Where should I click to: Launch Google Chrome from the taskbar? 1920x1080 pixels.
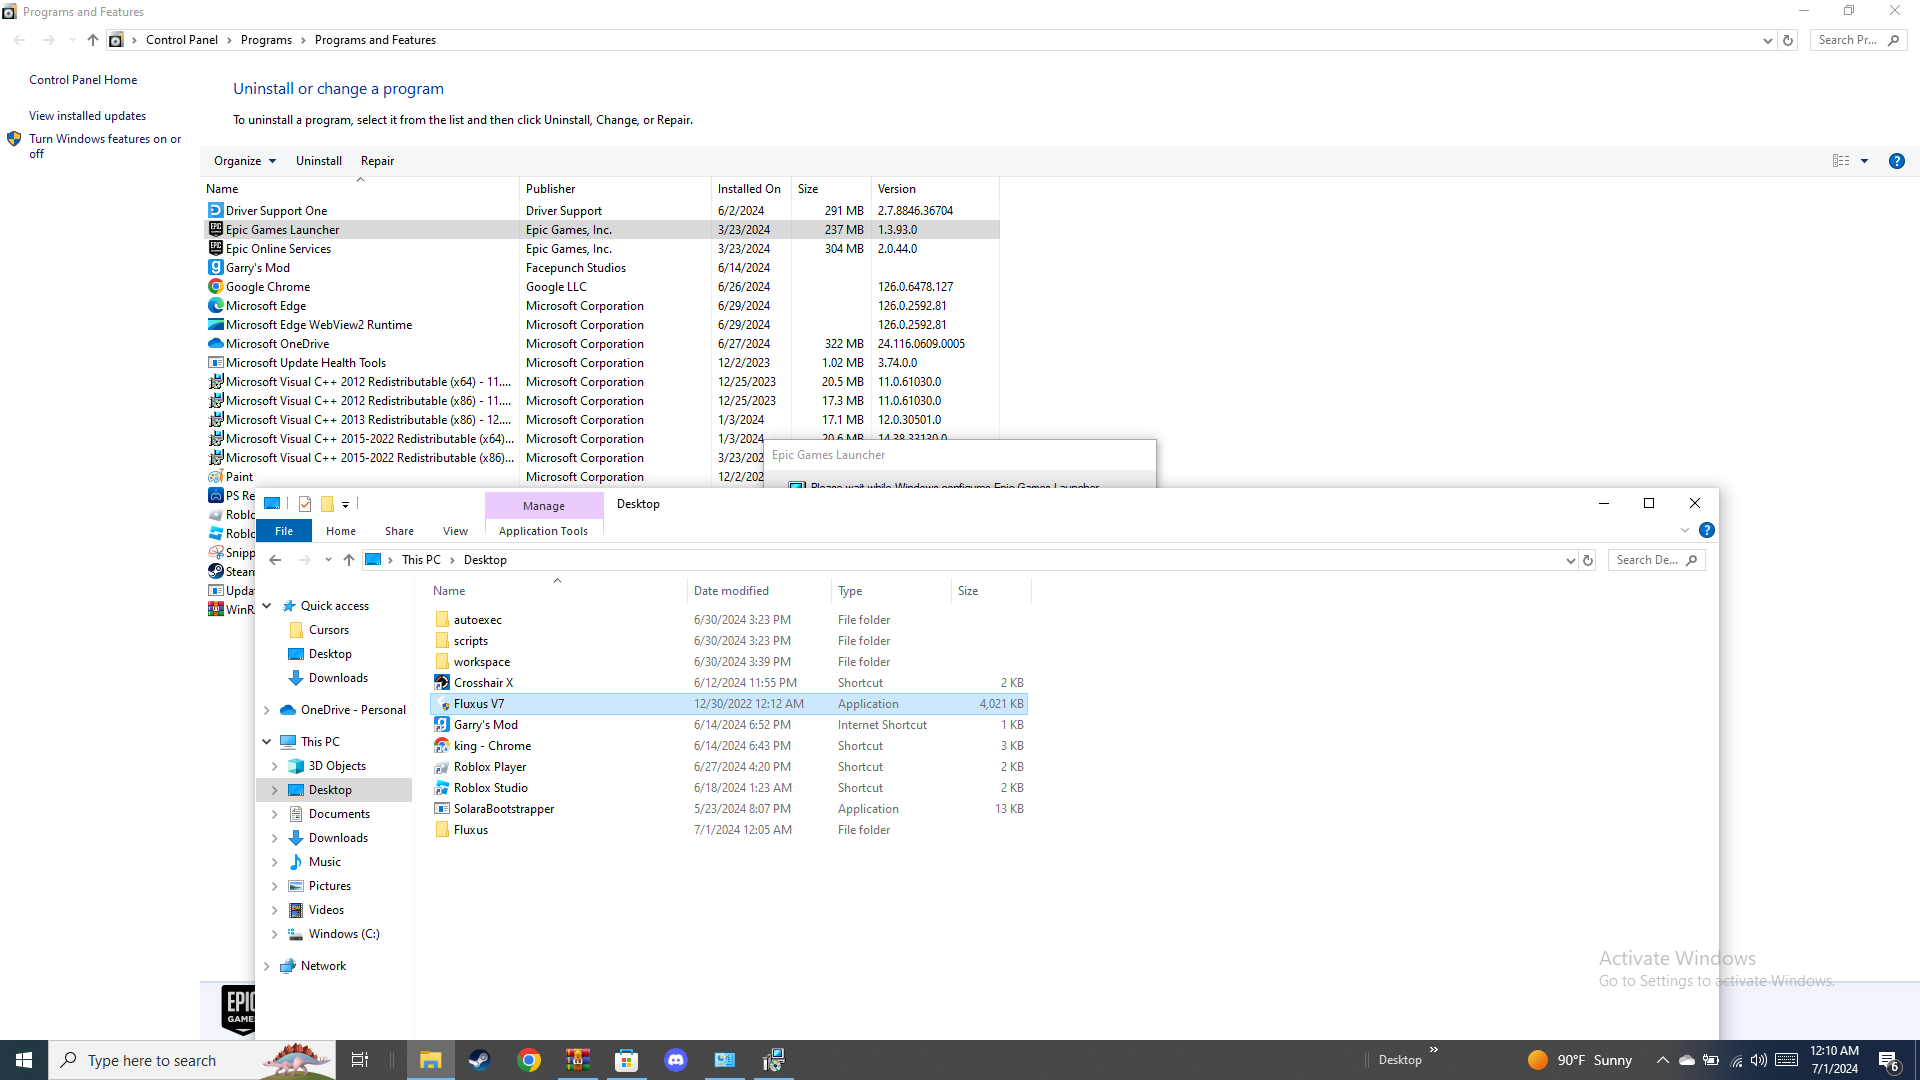(x=529, y=1060)
